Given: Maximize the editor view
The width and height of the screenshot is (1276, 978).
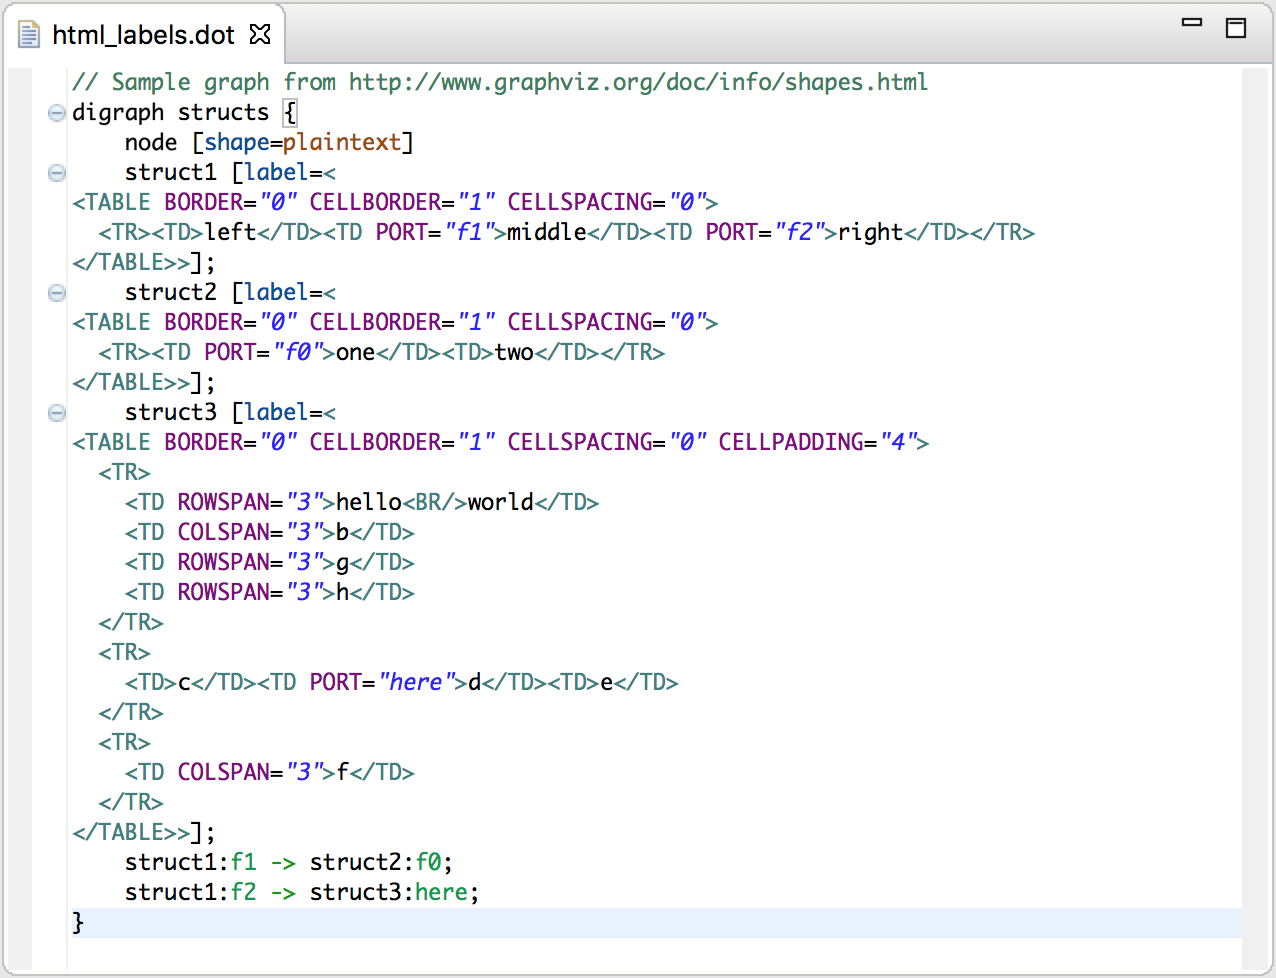Looking at the screenshot, I should pyautogui.click(x=1236, y=28).
